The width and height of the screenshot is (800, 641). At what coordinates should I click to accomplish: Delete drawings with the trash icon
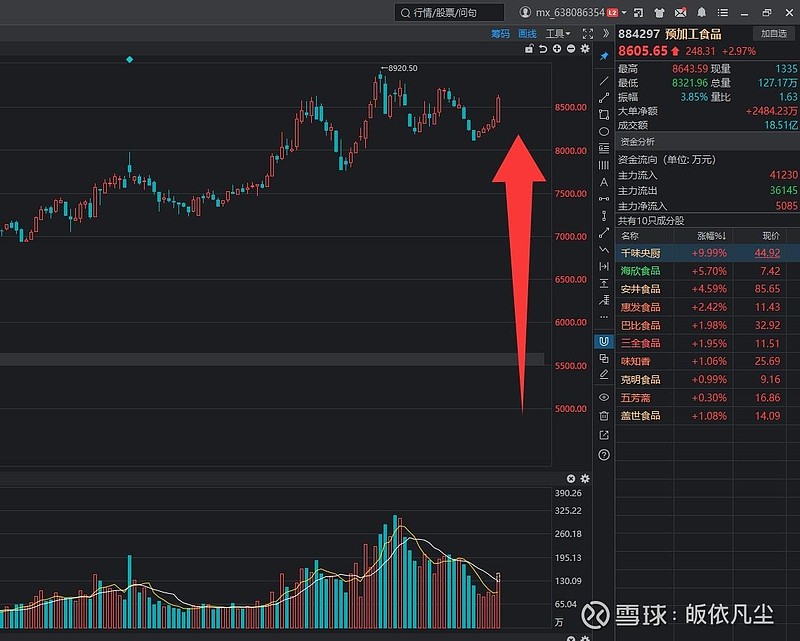604,415
